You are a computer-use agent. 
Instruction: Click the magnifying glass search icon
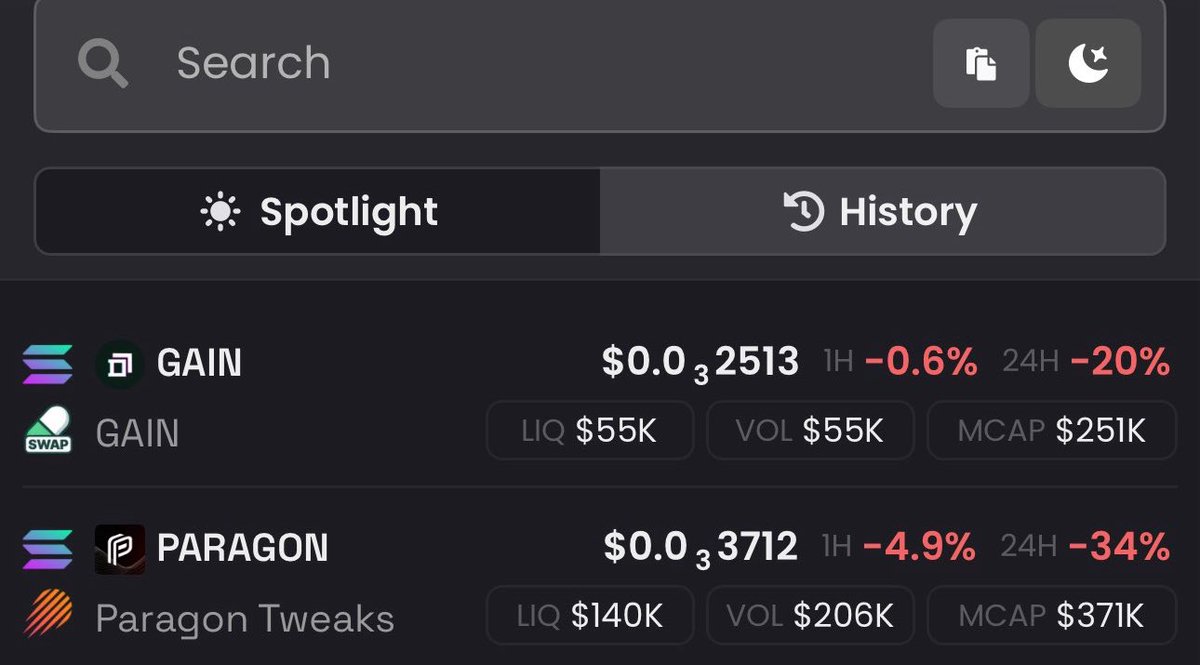103,64
